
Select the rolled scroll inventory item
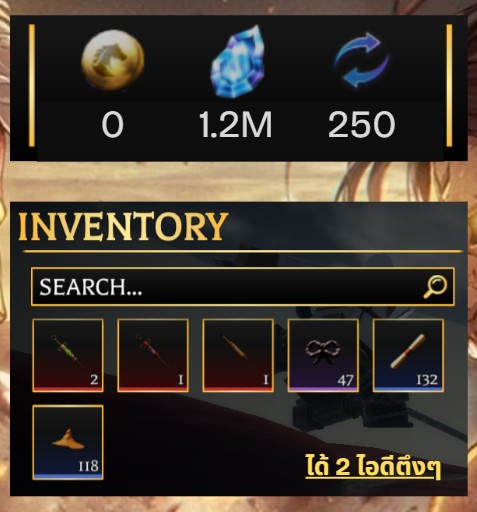point(408,355)
